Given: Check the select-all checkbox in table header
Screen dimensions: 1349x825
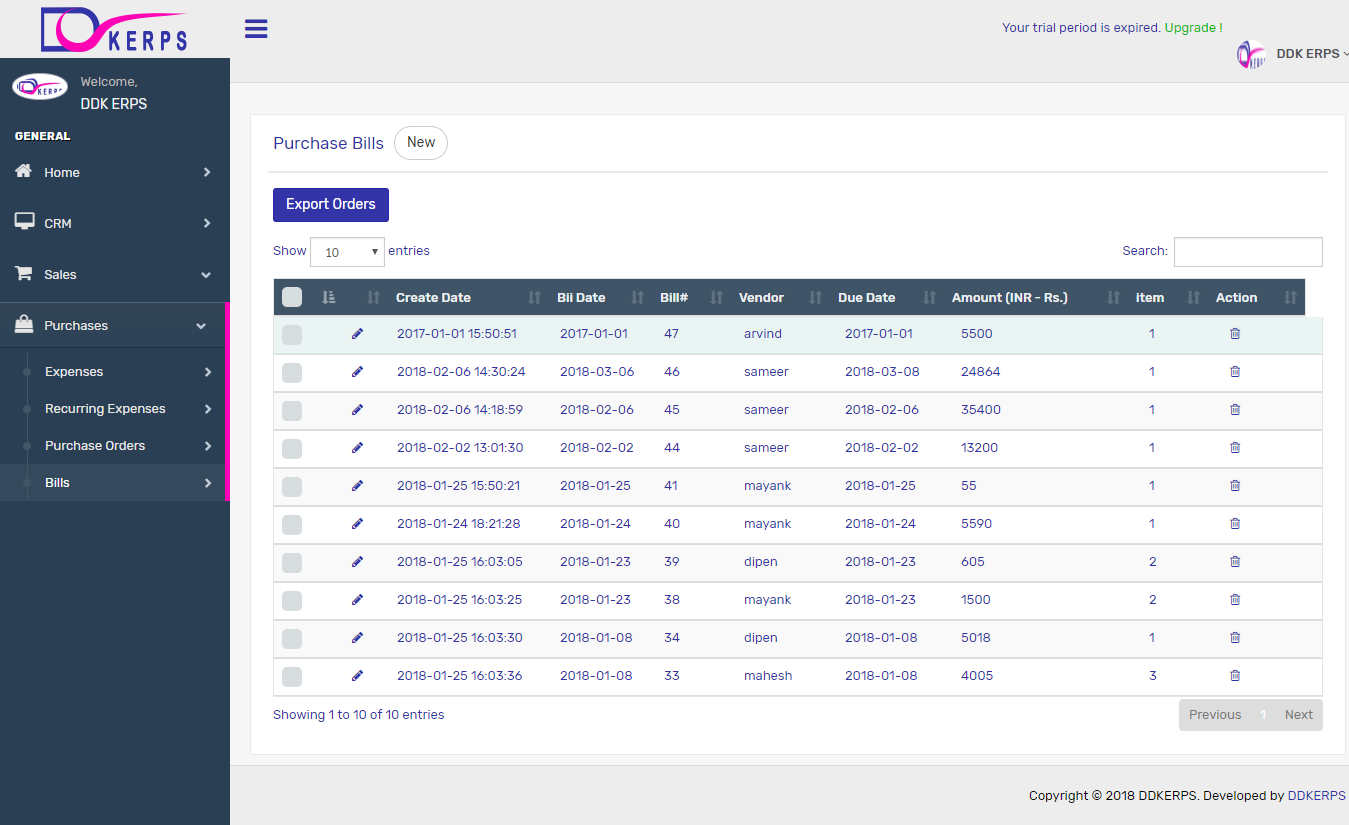Looking at the screenshot, I should click(292, 297).
